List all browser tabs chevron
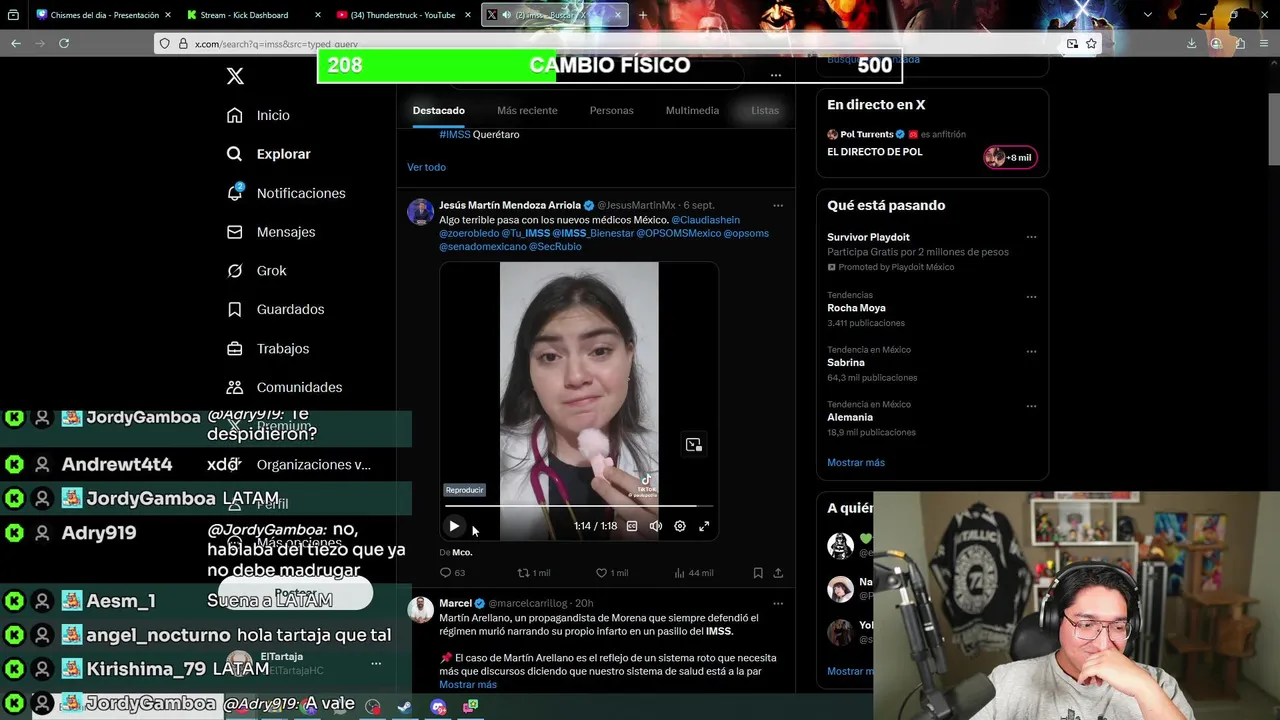The width and height of the screenshot is (1280, 720). [1147, 15]
